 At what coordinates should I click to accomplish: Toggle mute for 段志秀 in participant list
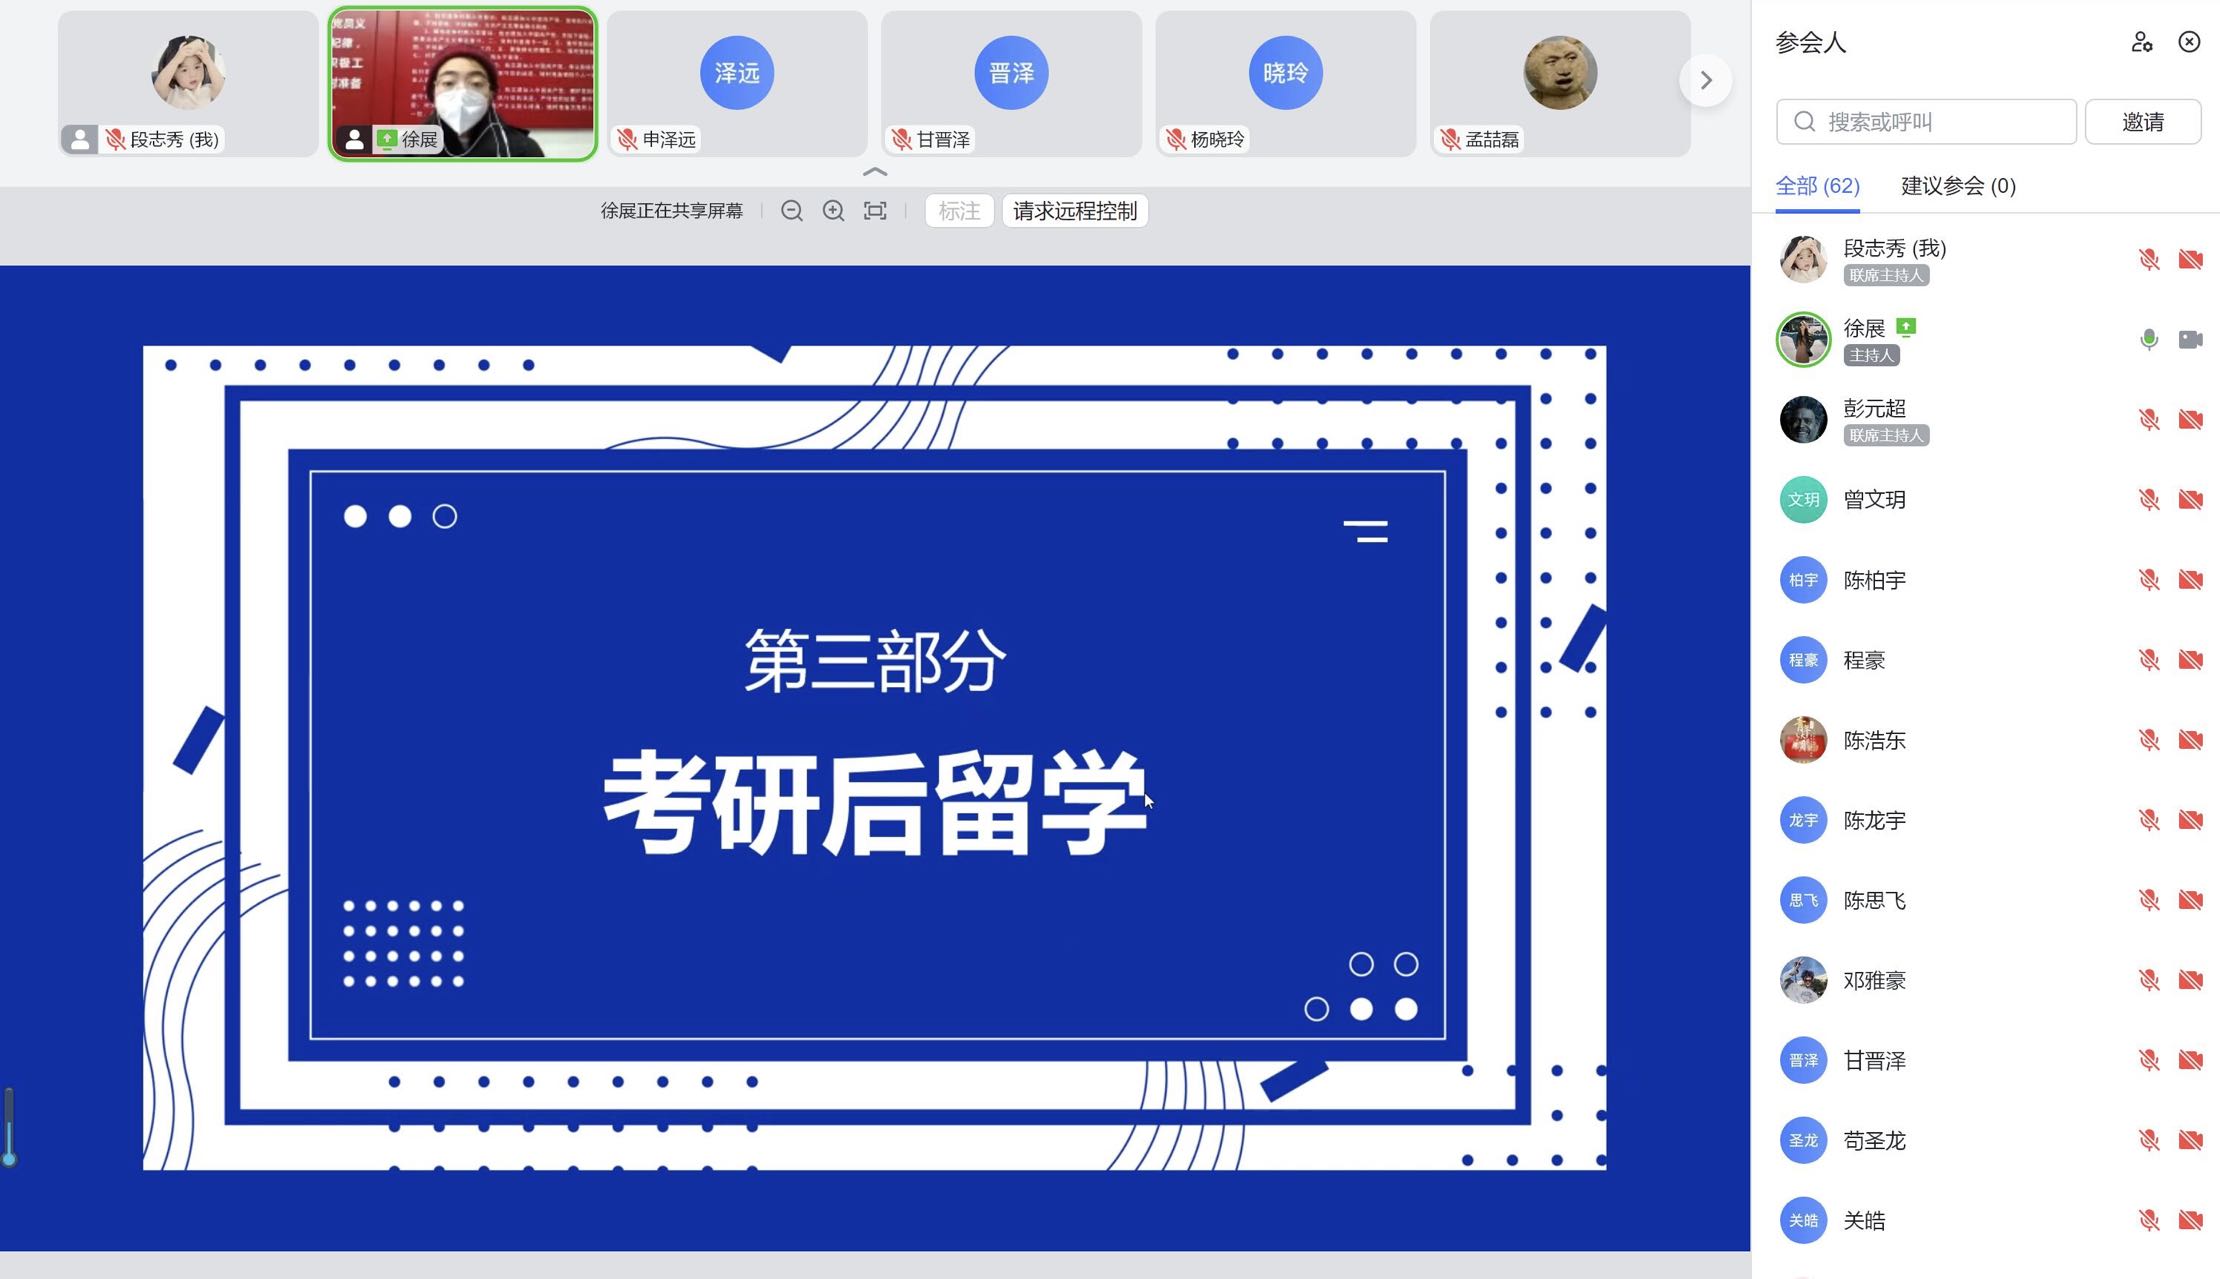click(x=2148, y=260)
